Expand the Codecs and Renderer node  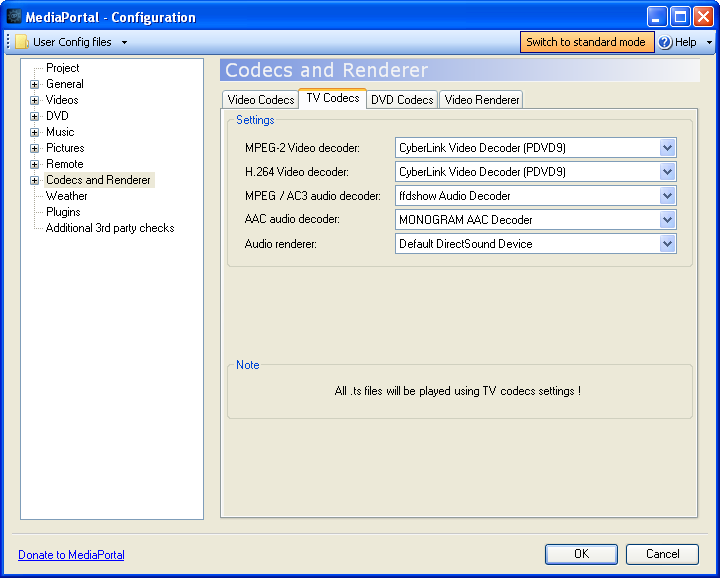tap(34, 180)
